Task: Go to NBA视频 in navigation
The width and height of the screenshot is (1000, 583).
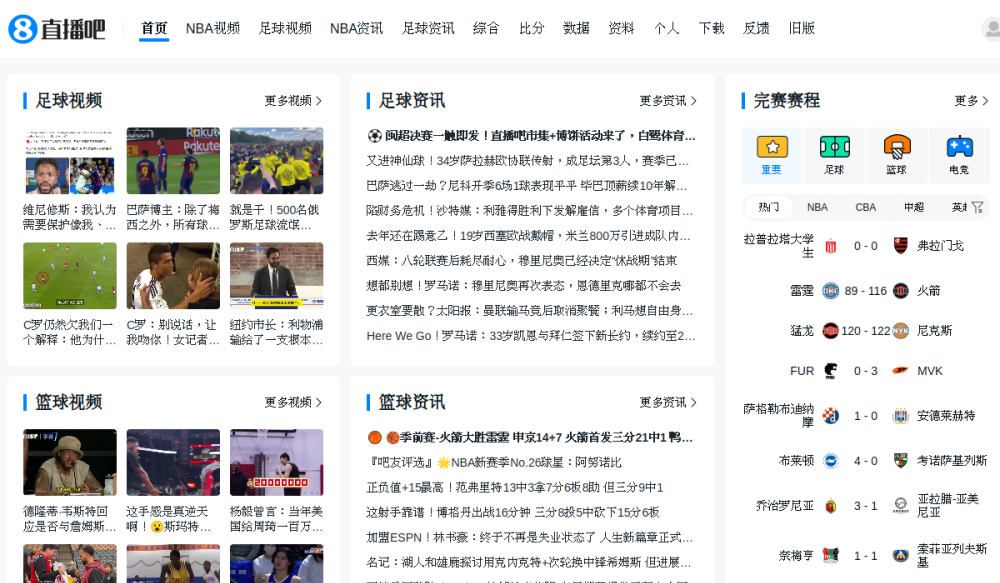Action: point(213,28)
